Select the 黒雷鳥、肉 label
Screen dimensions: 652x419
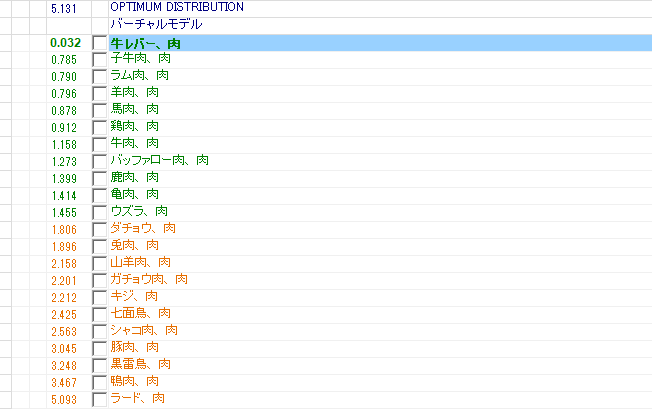[140, 365]
